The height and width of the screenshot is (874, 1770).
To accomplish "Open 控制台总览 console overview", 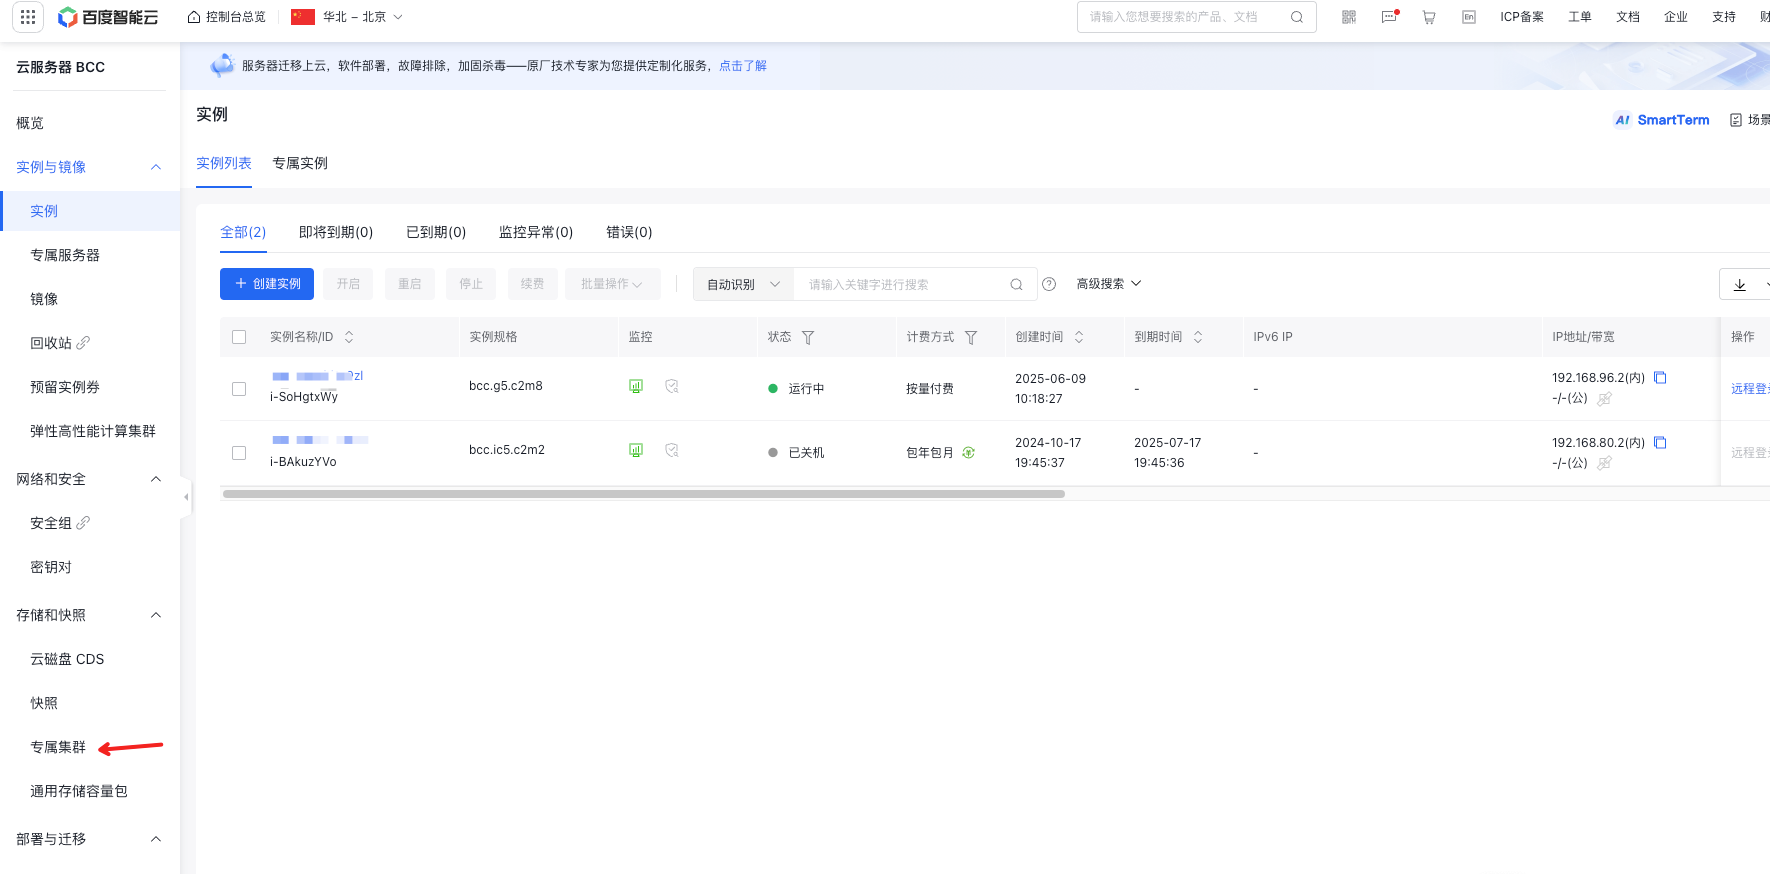I will [x=227, y=17].
